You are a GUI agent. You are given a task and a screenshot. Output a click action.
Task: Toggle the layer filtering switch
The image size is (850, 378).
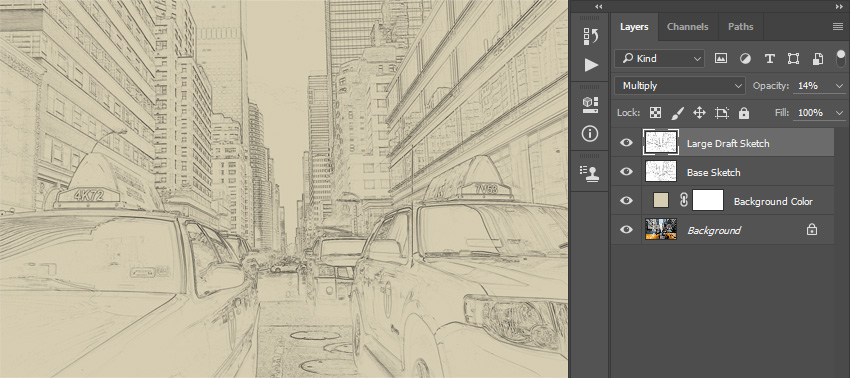(841, 58)
